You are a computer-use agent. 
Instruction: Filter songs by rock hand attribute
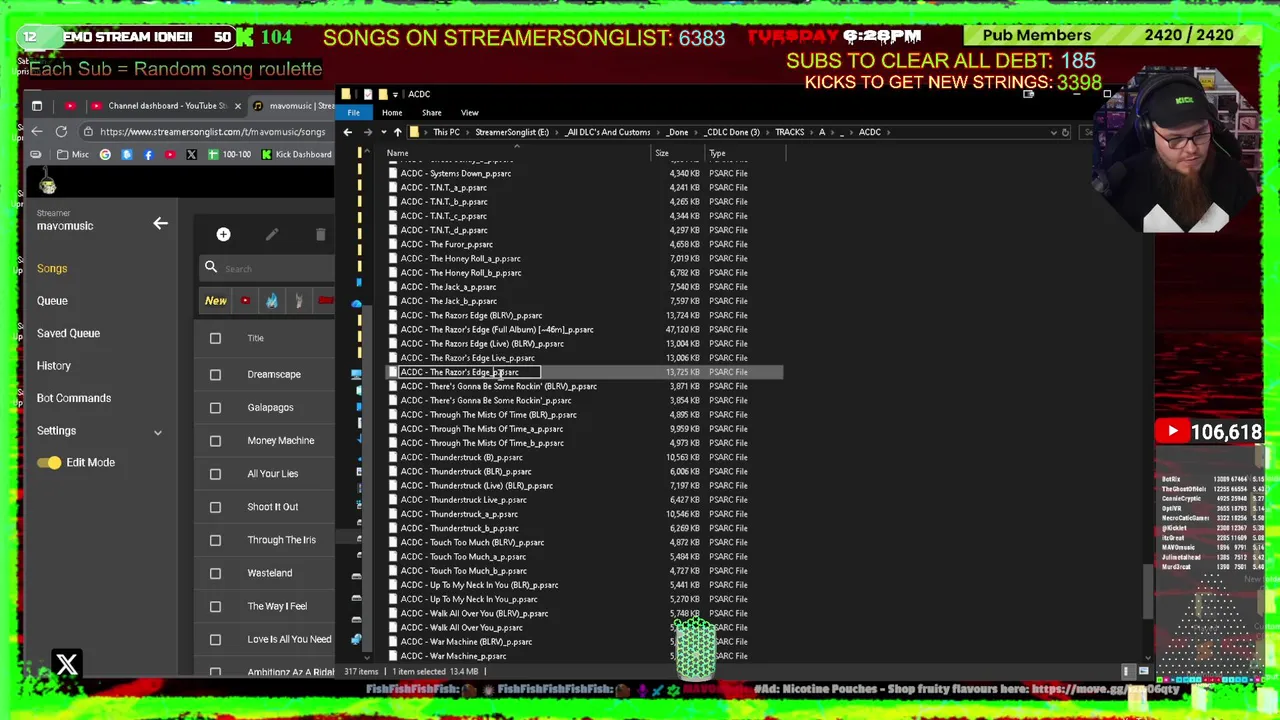tap(298, 300)
